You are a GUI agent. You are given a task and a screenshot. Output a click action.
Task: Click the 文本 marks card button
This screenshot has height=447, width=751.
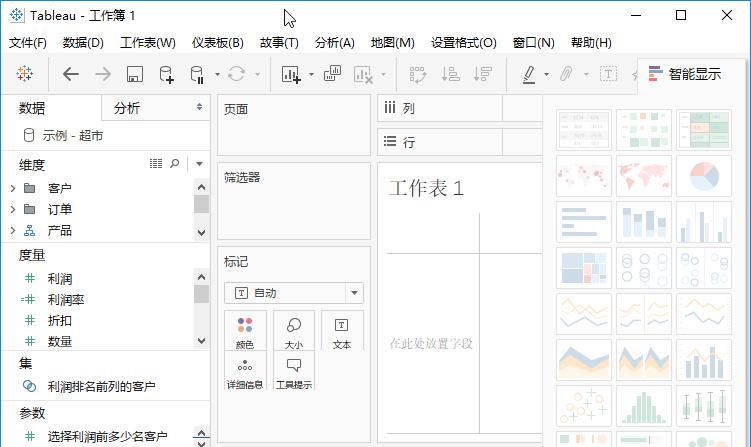pyautogui.click(x=342, y=330)
